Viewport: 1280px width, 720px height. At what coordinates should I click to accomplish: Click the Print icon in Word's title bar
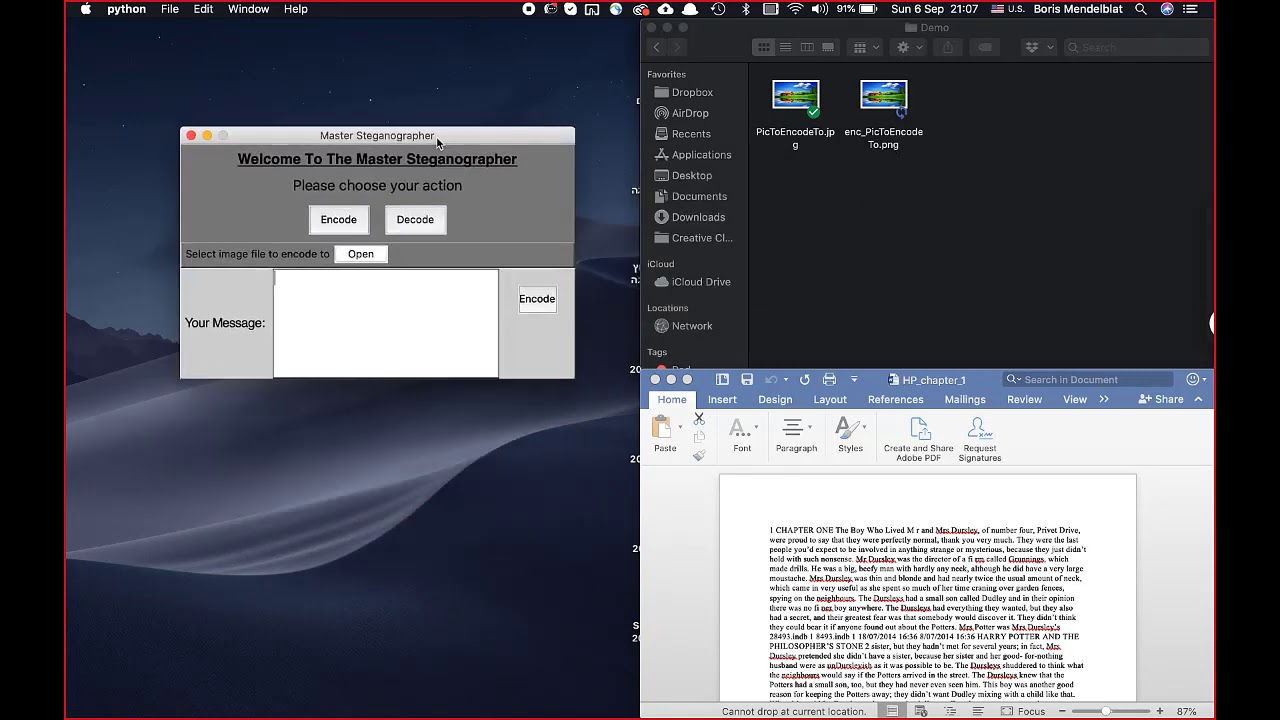[829, 380]
